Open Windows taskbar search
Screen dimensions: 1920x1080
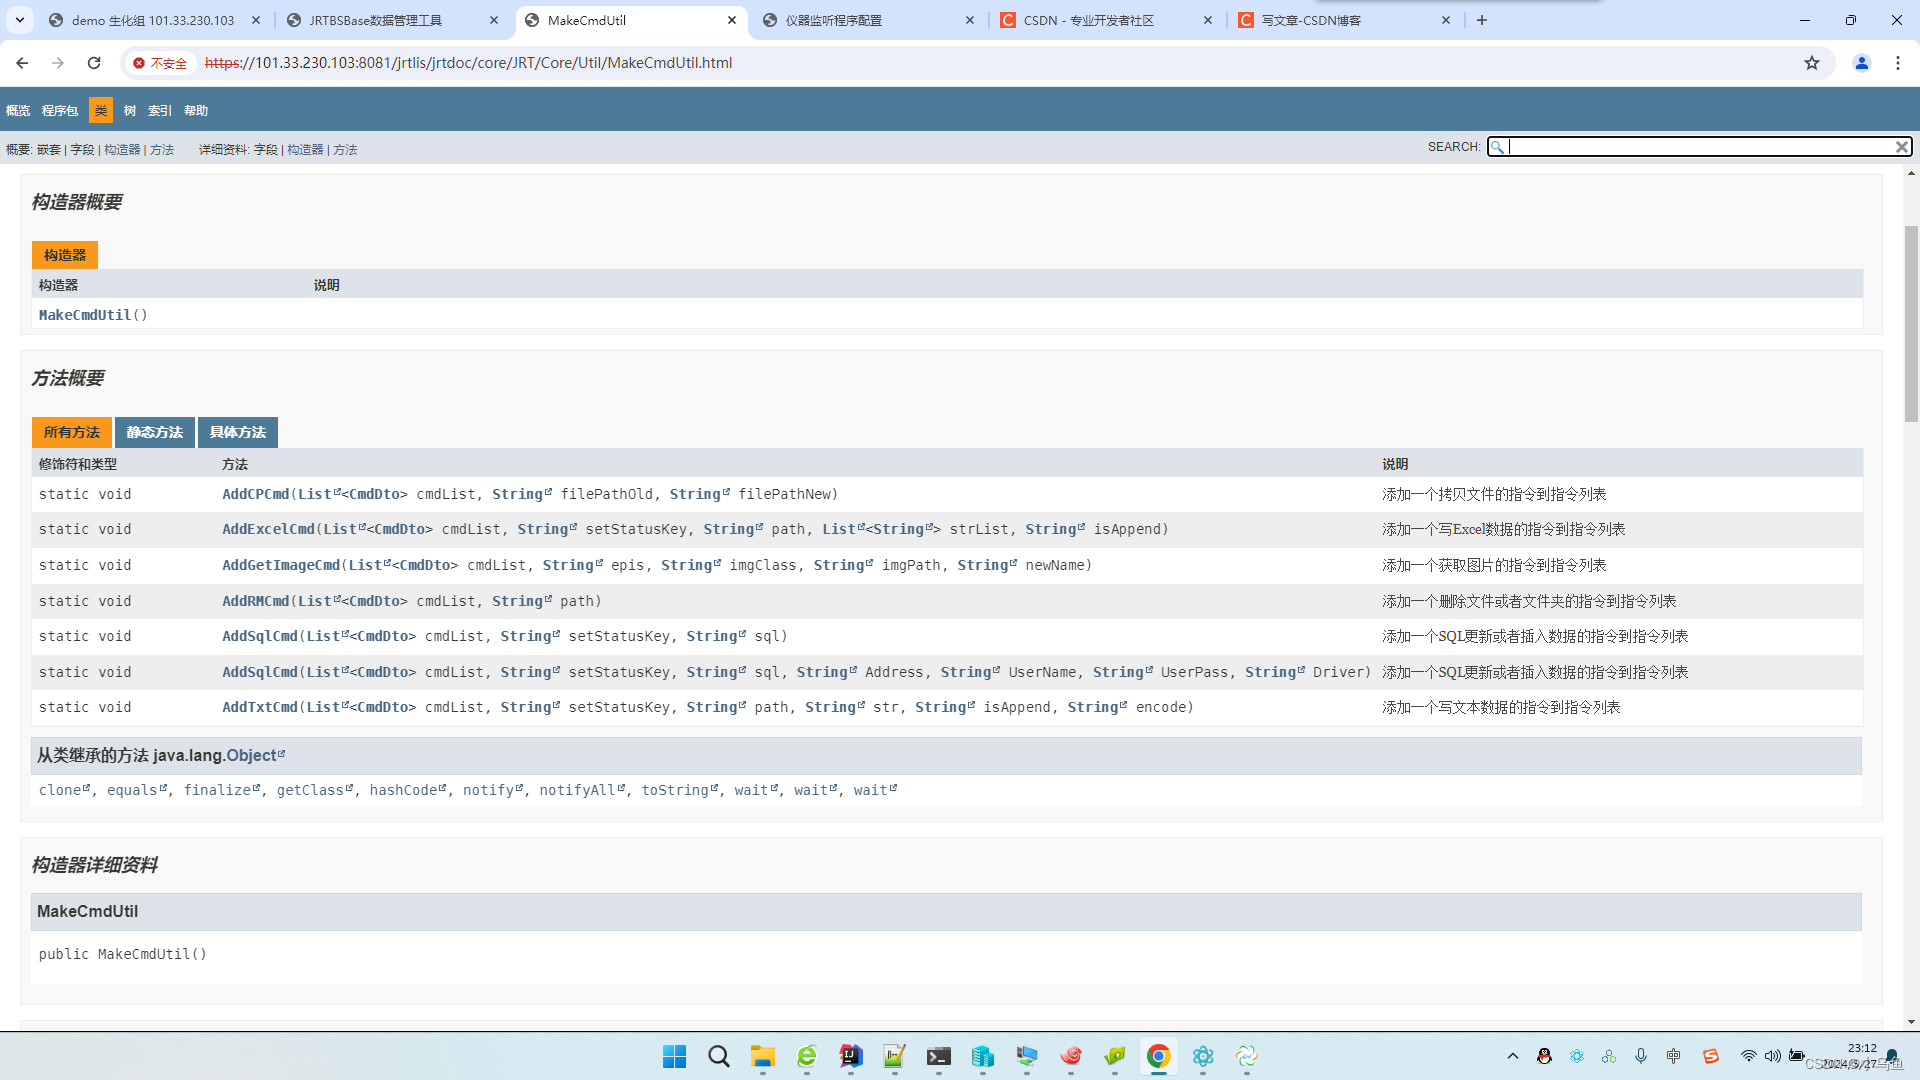pyautogui.click(x=719, y=1056)
